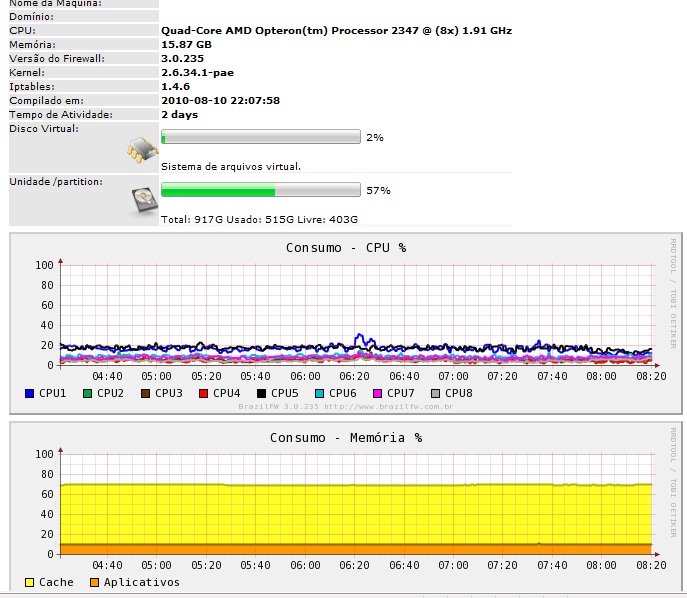This screenshot has width=687, height=598.
Task: Click the Versão do Firewall: label
Action: [x=57, y=59]
